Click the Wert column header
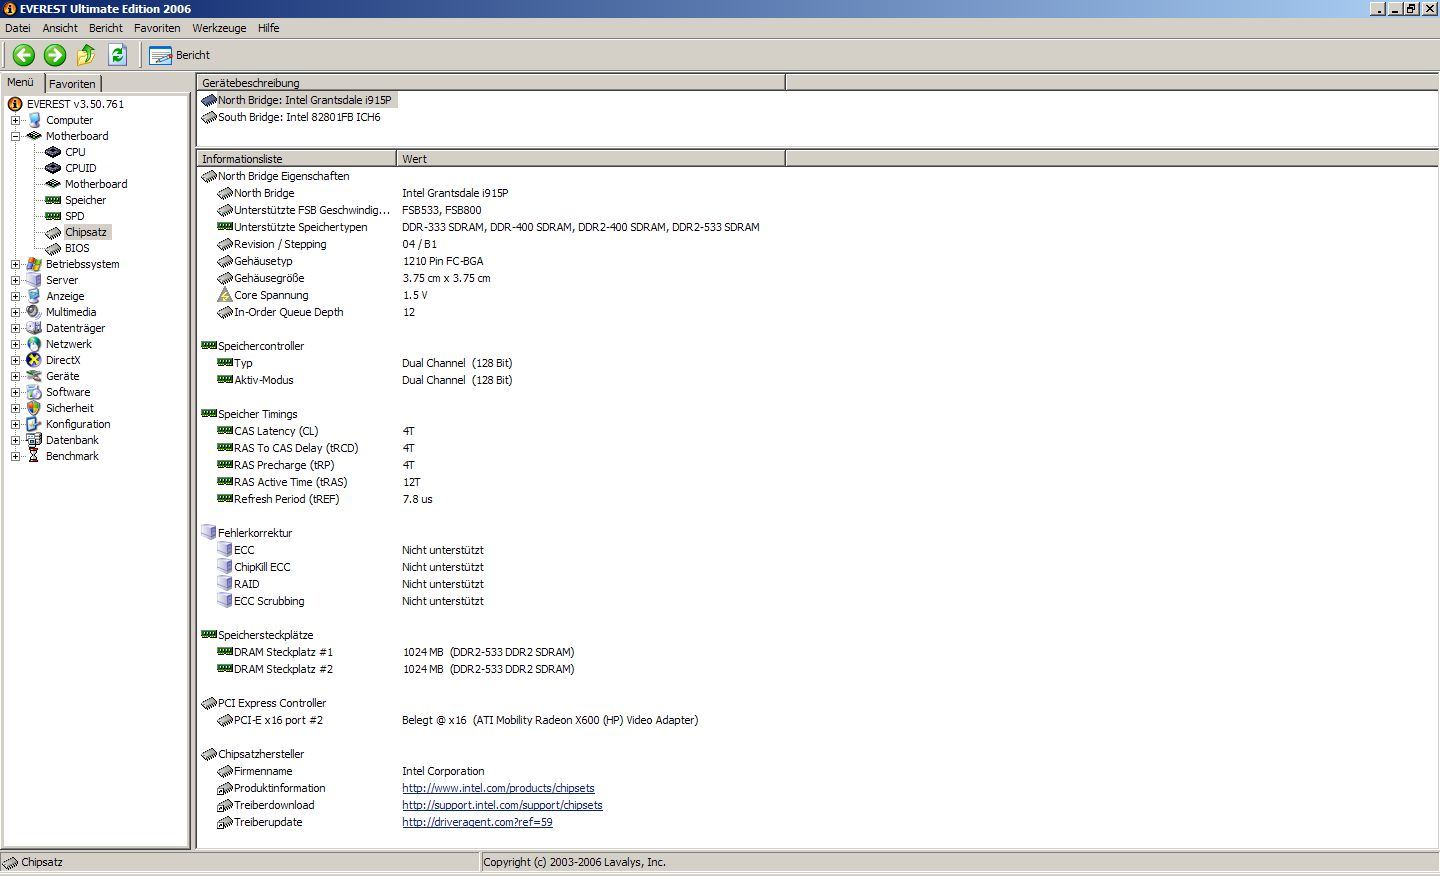This screenshot has width=1440, height=876. [x=591, y=159]
